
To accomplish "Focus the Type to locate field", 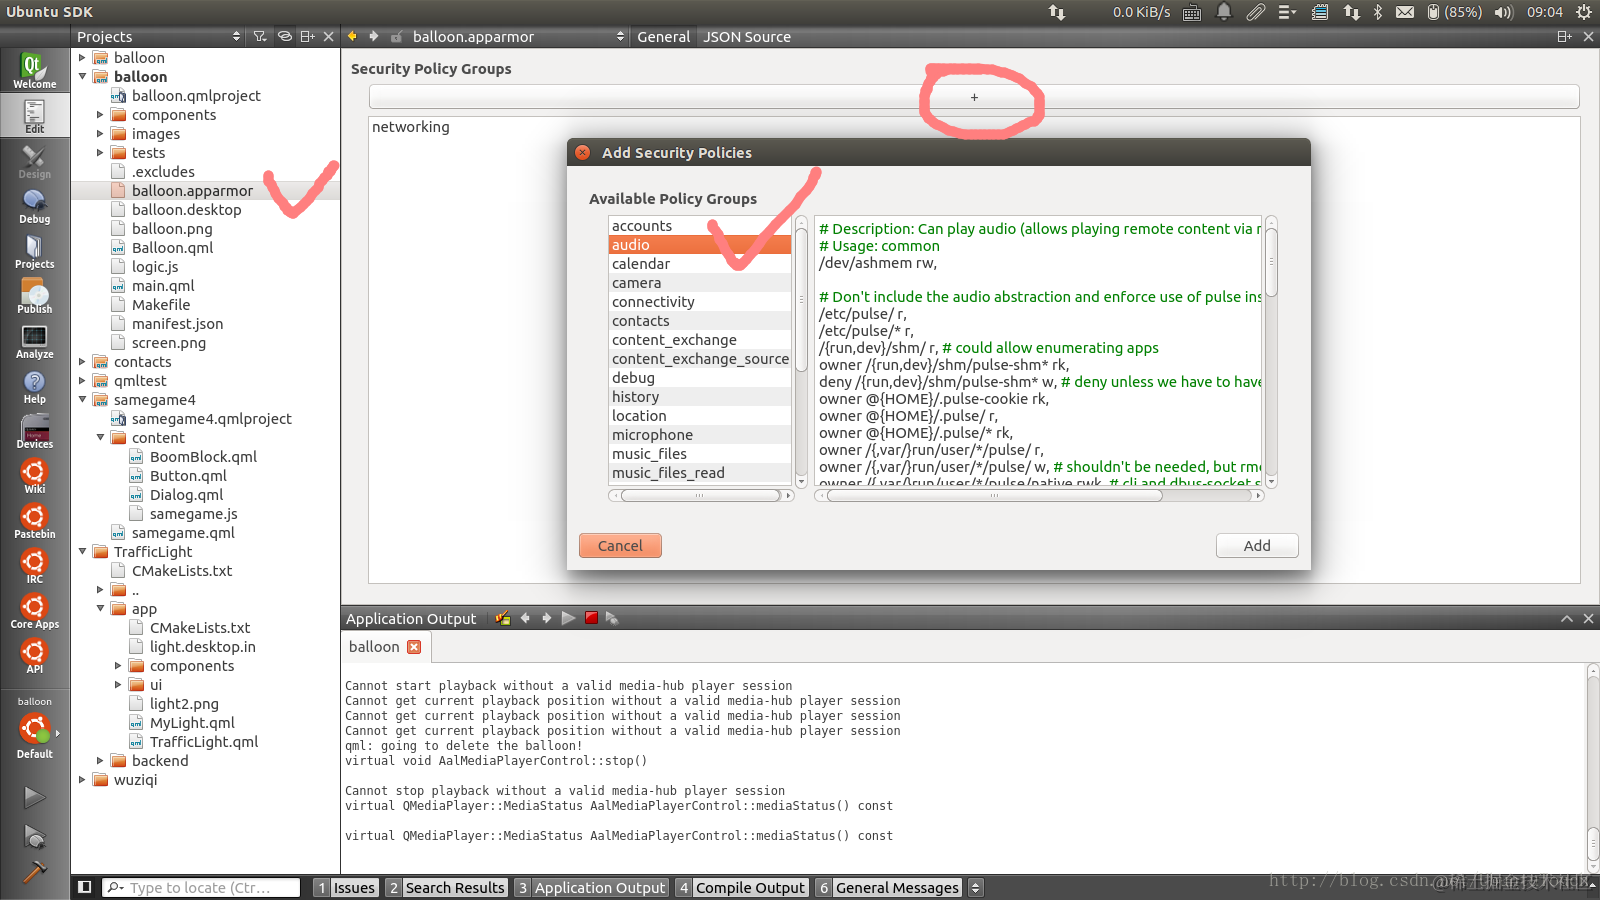I will (x=201, y=888).
